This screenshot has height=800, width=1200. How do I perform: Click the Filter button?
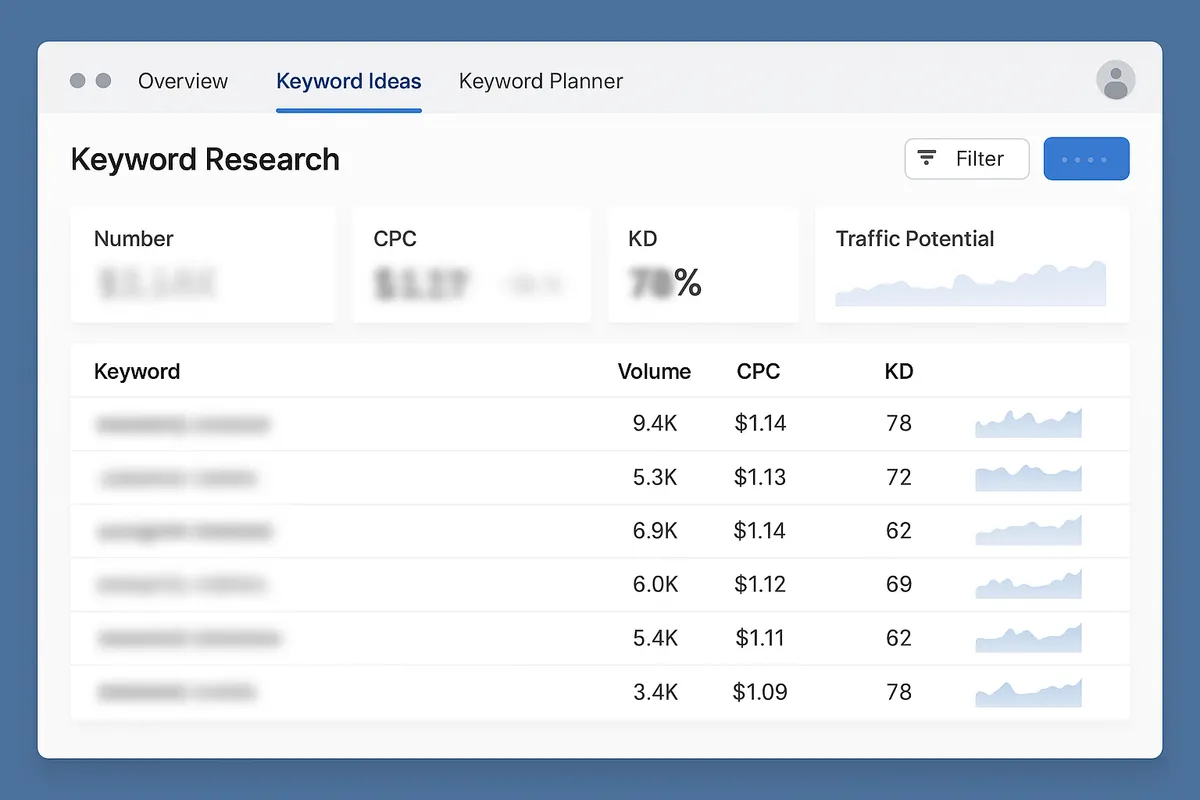pyautogui.click(x=967, y=159)
